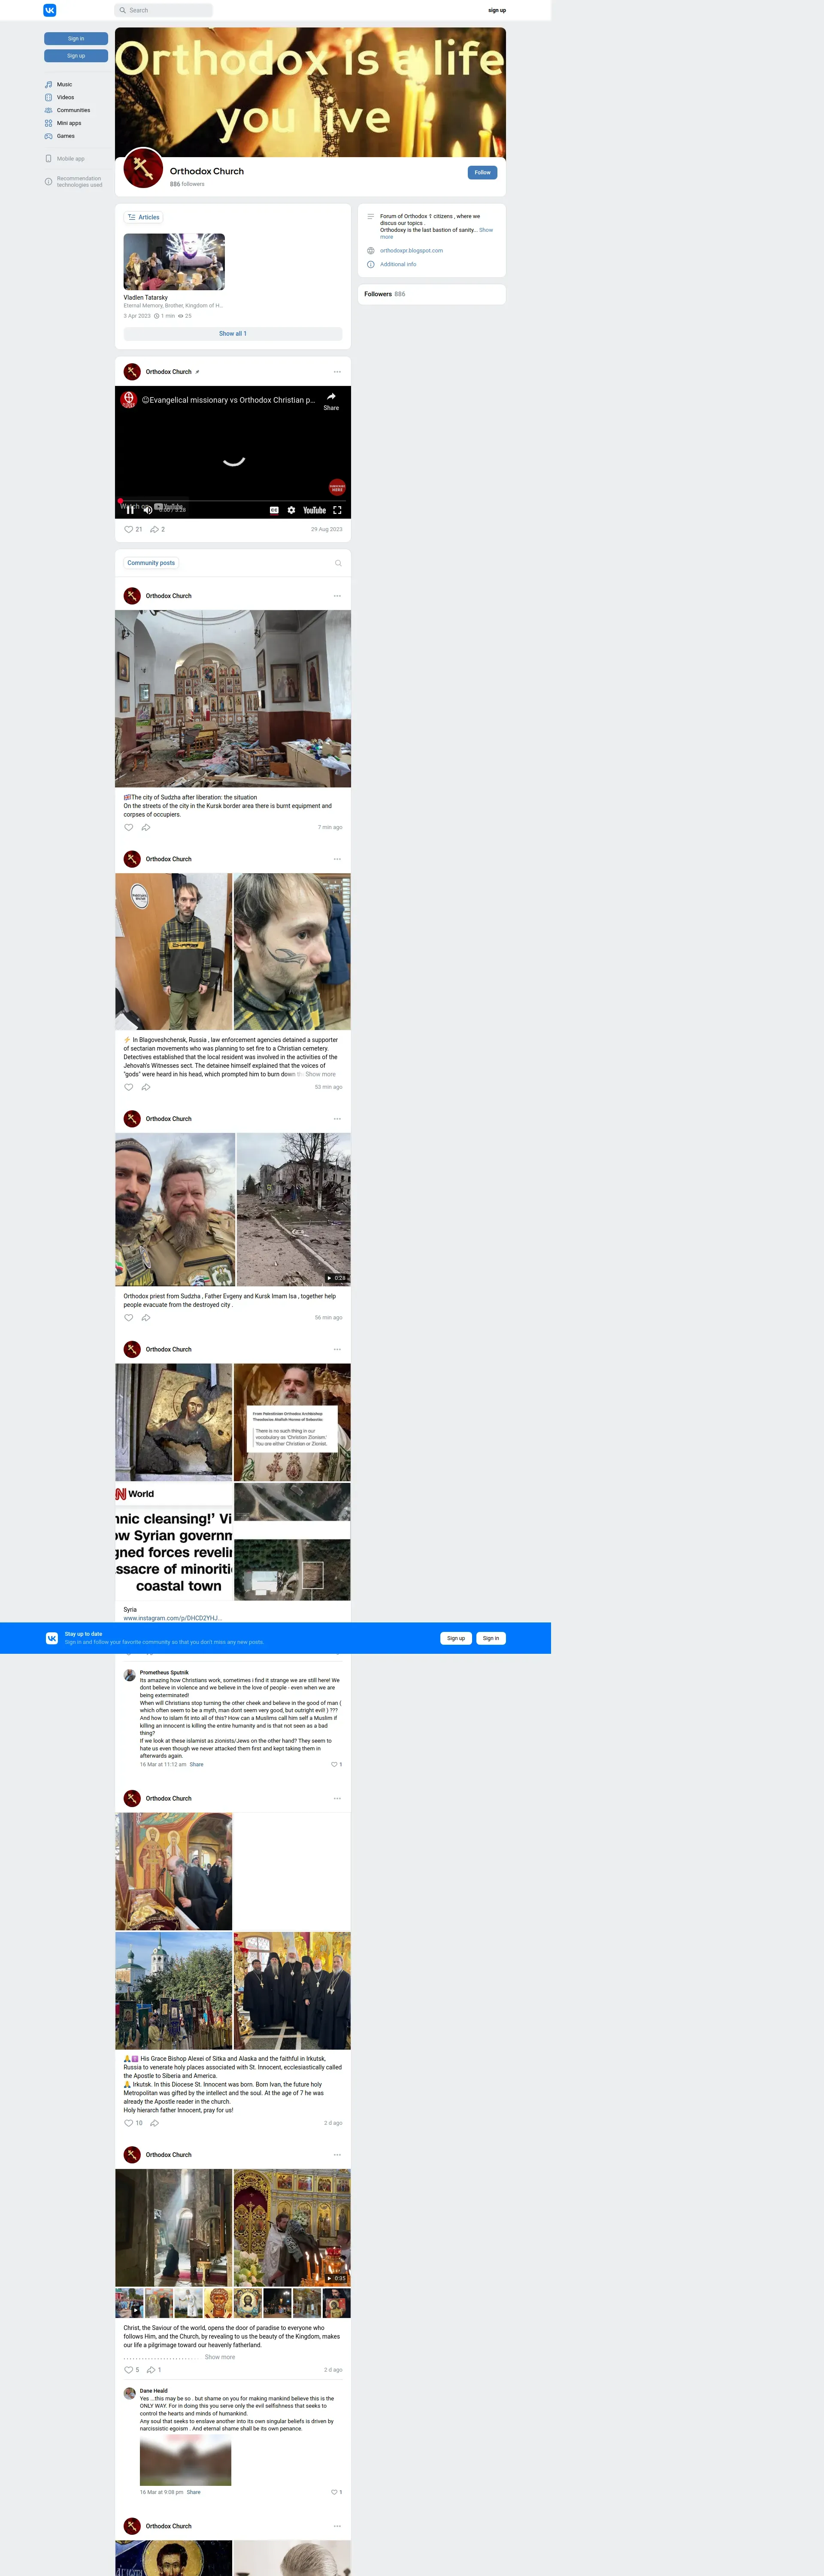Screen dimensions: 824x2576
Task: Enter fullscreen on the video
Action: (337, 510)
